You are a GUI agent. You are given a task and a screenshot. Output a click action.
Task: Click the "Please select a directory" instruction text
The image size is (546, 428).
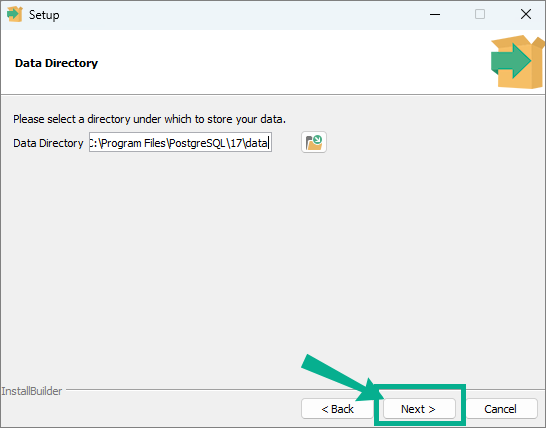point(149,119)
